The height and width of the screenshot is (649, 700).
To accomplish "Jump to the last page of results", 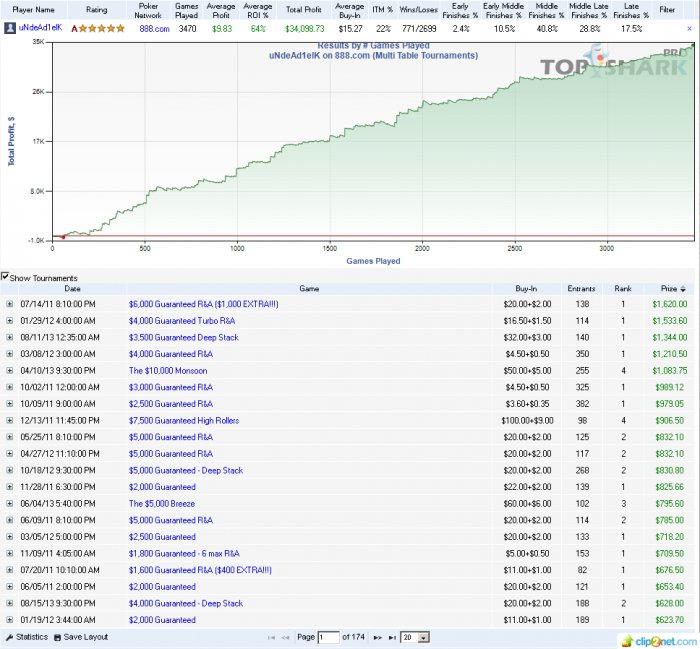I will (x=393, y=637).
